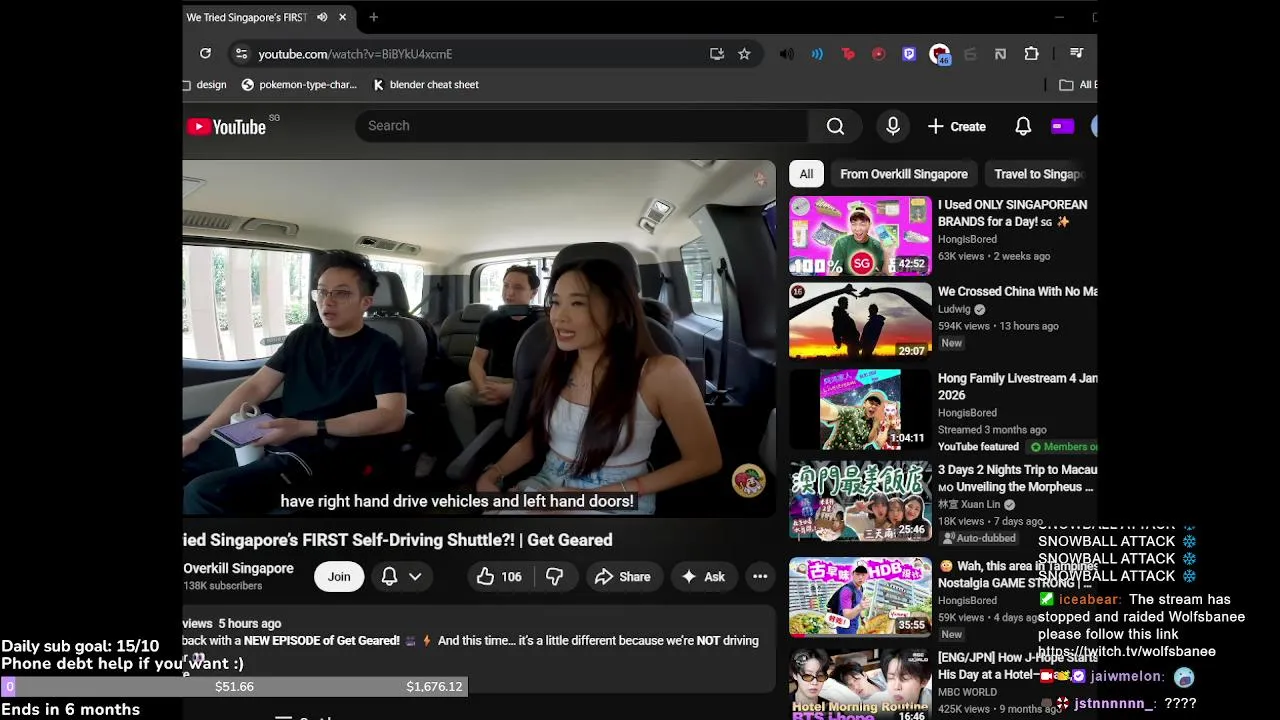
Task: Open the Overkill Singapore channel
Action: point(238,568)
